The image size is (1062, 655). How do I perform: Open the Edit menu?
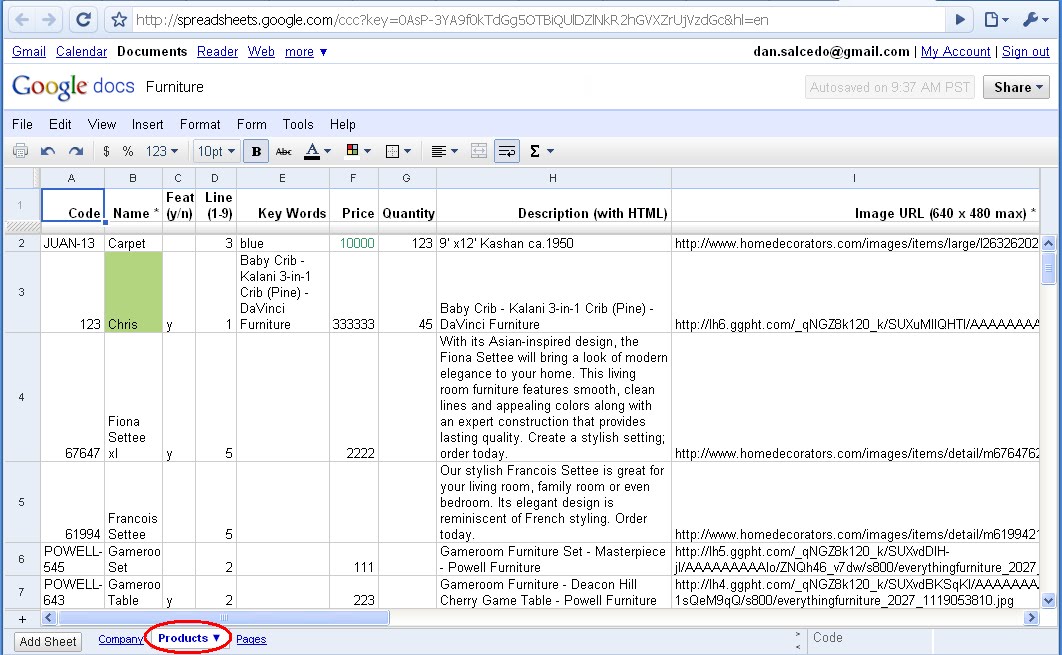(60, 124)
